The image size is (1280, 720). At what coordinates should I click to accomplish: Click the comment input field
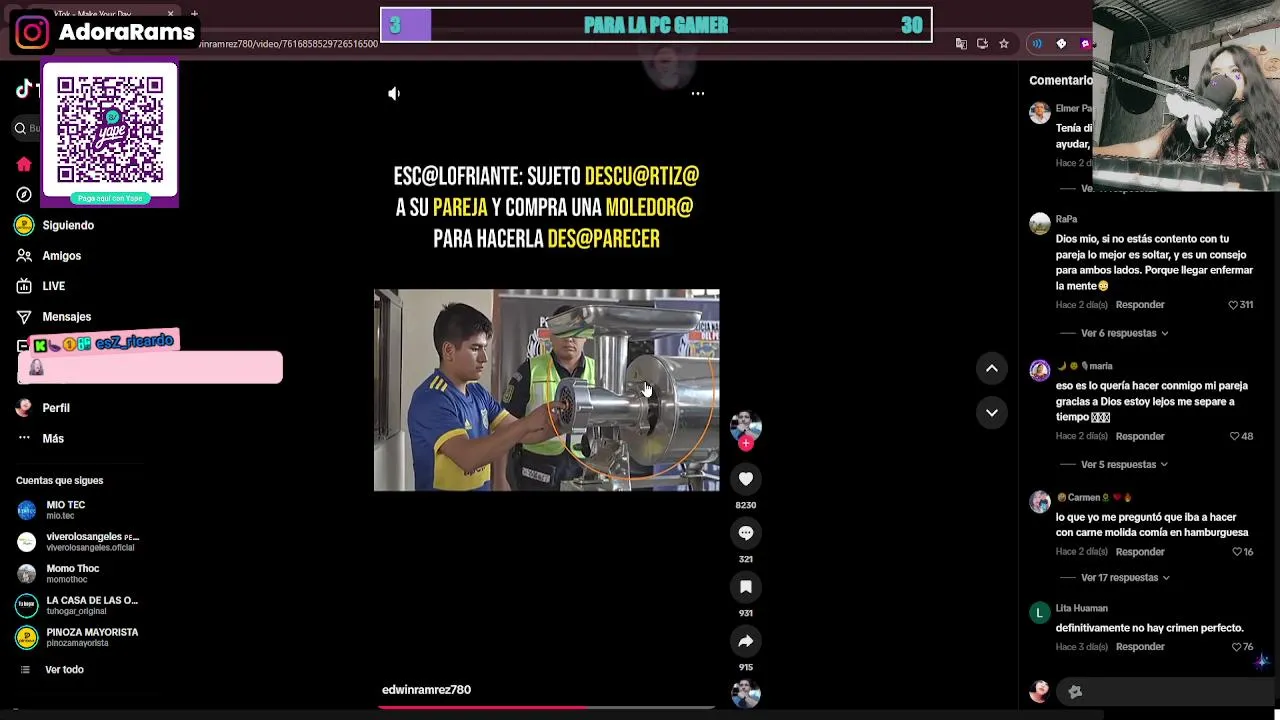point(1165,691)
